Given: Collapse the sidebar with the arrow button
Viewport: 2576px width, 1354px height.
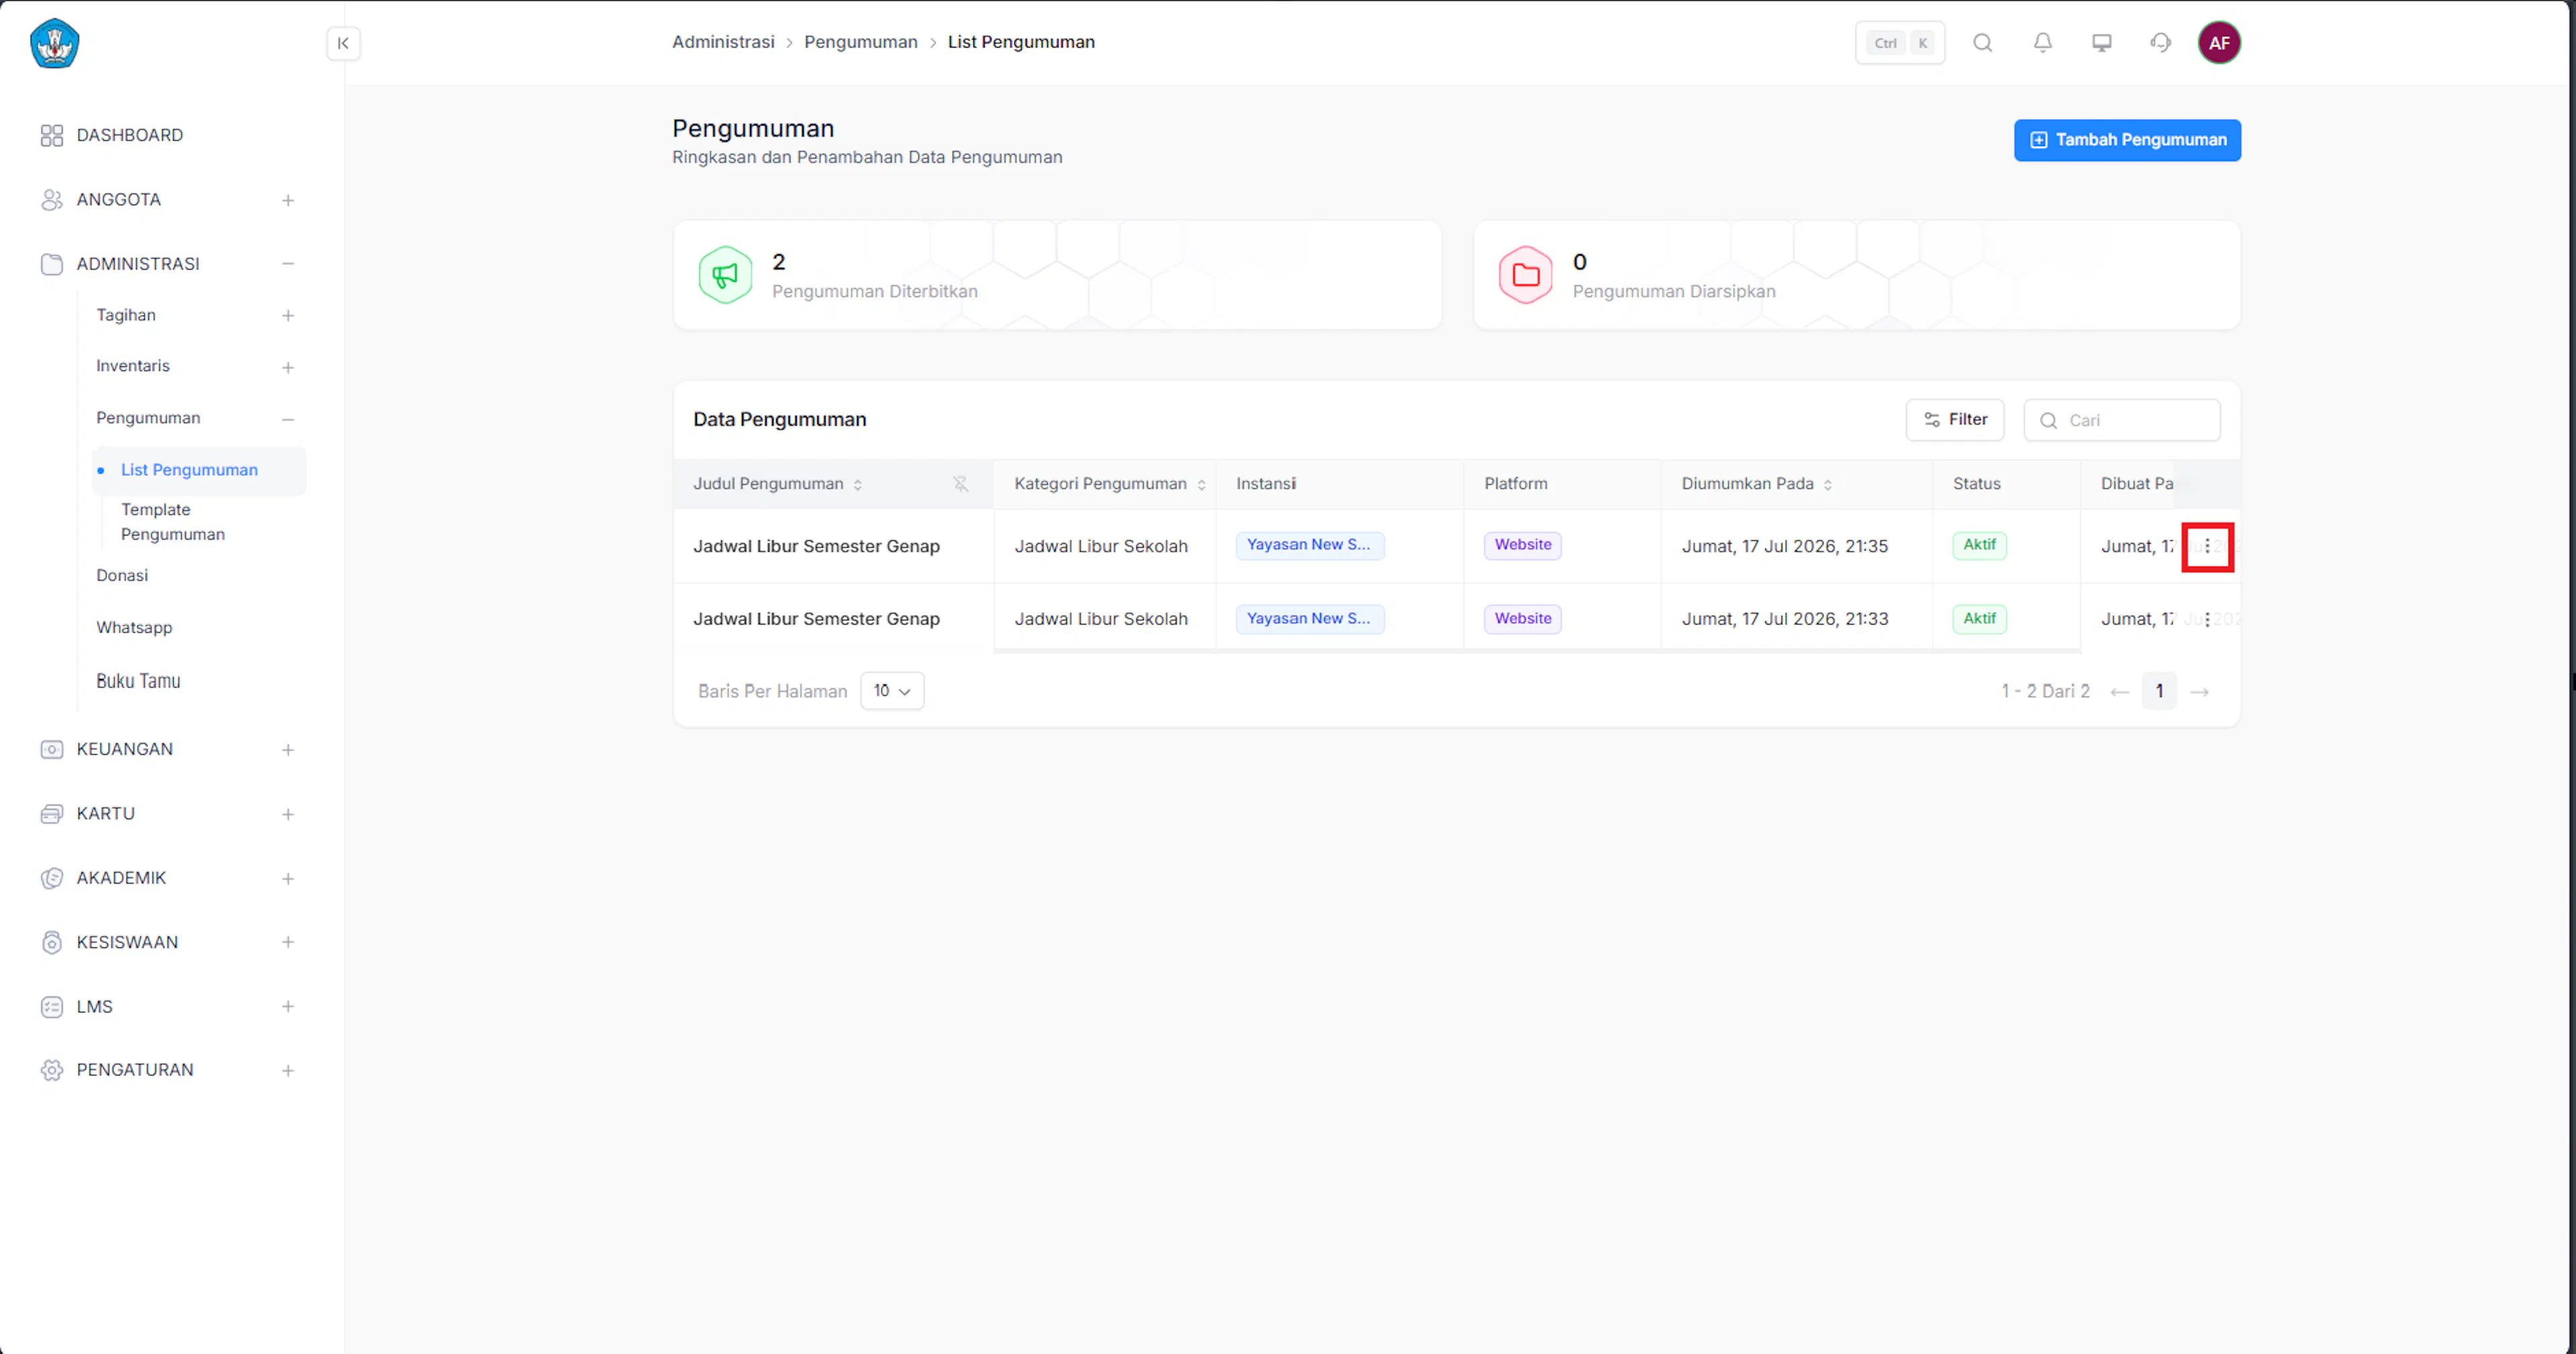Looking at the screenshot, I should [343, 43].
